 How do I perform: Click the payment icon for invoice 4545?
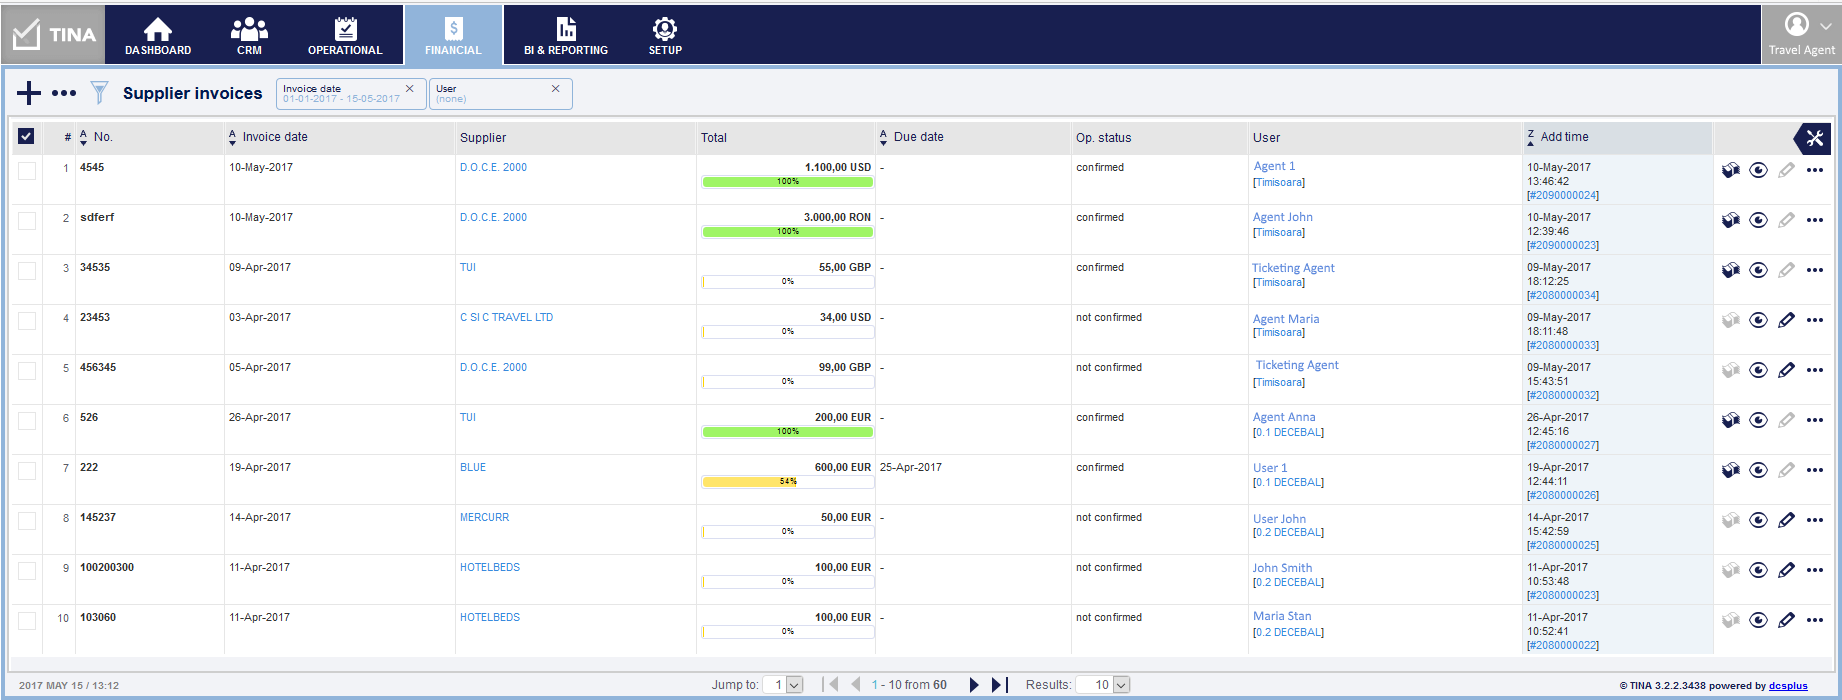pos(1730,170)
